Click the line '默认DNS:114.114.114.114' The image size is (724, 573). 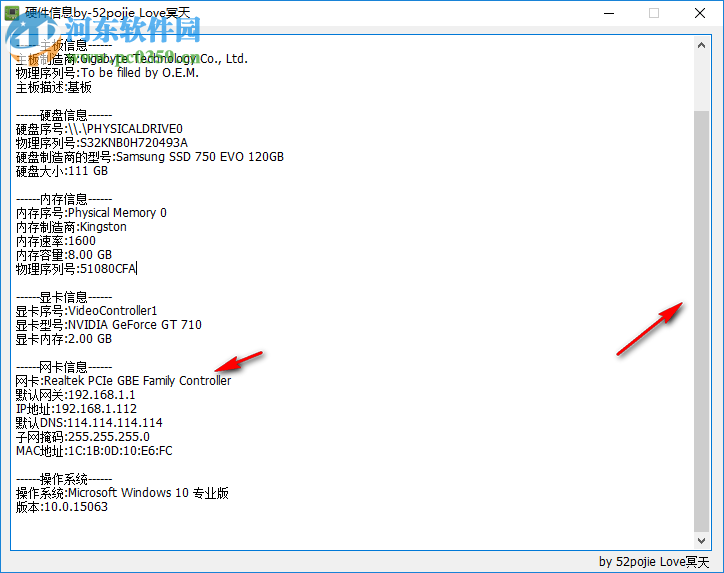pyautogui.click(x=89, y=423)
